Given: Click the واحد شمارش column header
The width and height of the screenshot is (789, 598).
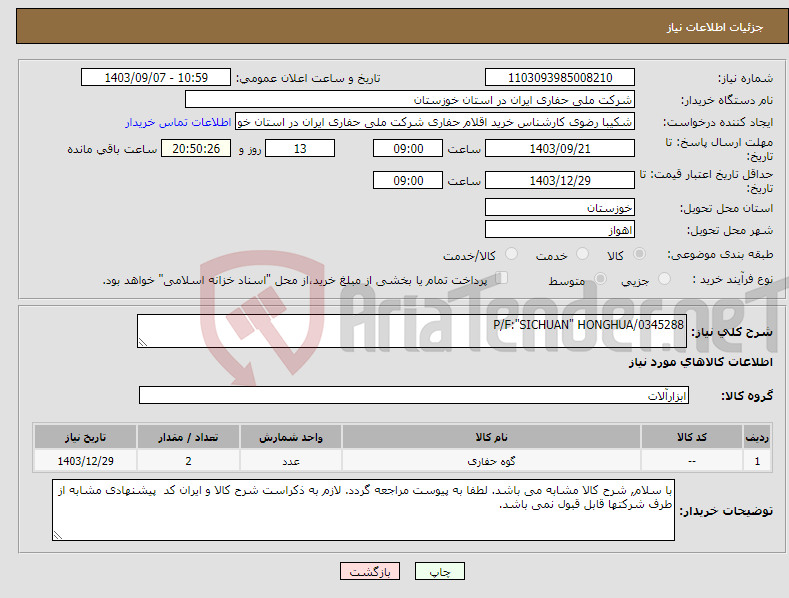Looking at the screenshot, I should pyautogui.click(x=291, y=437).
